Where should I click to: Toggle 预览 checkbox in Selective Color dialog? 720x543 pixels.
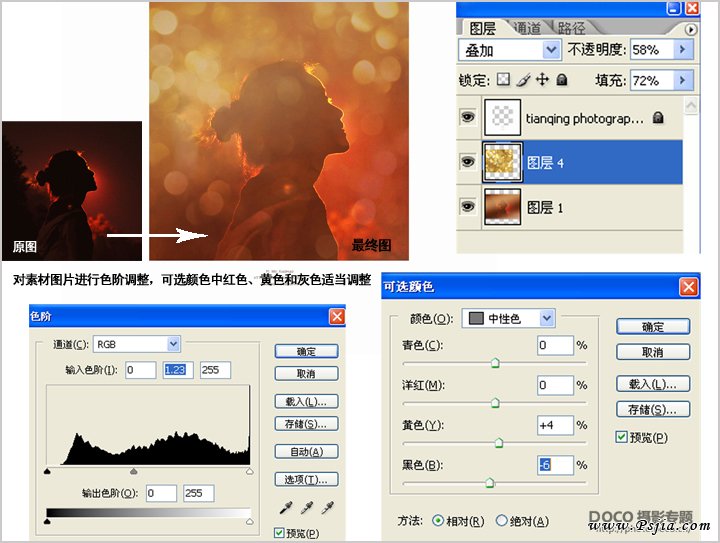[621, 437]
